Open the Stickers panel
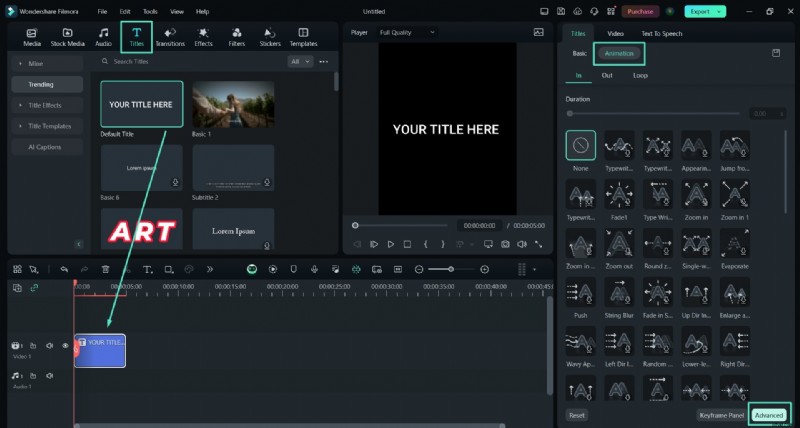800x428 pixels. point(270,38)
